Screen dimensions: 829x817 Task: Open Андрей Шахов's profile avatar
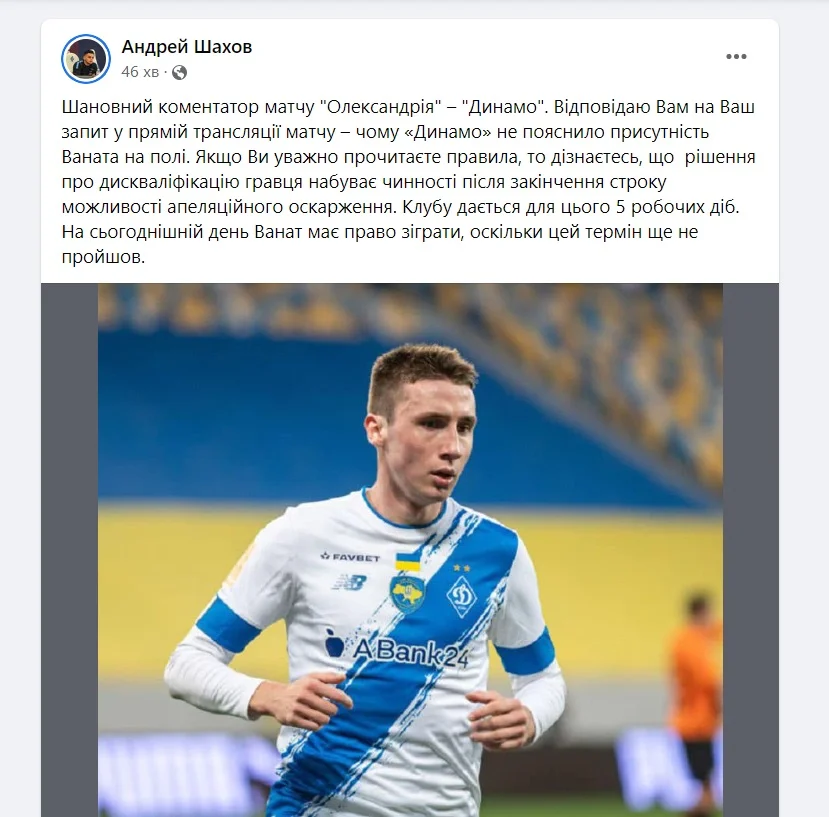point(86,59)
